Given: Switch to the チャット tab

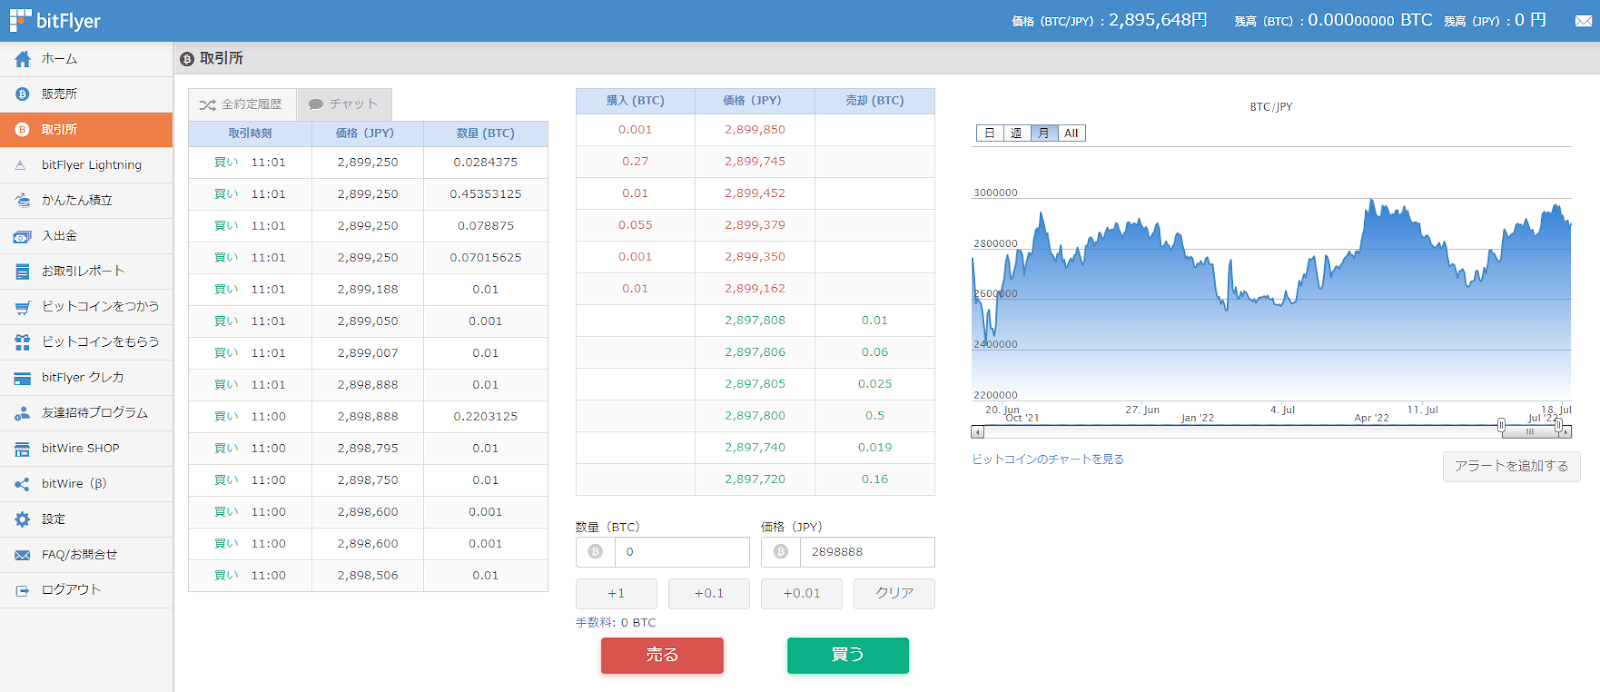Looking at the screenshot, I should [x=343, y=104].
